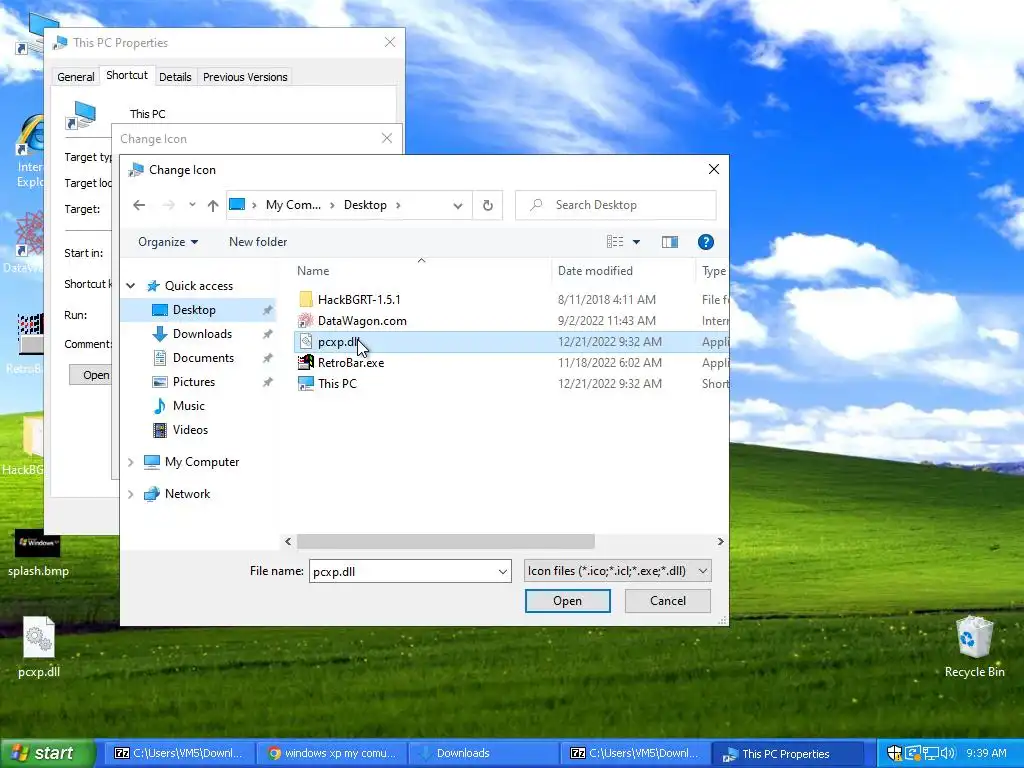
Task: Open address bar history dropdown
Action: (x=458, y=206)
